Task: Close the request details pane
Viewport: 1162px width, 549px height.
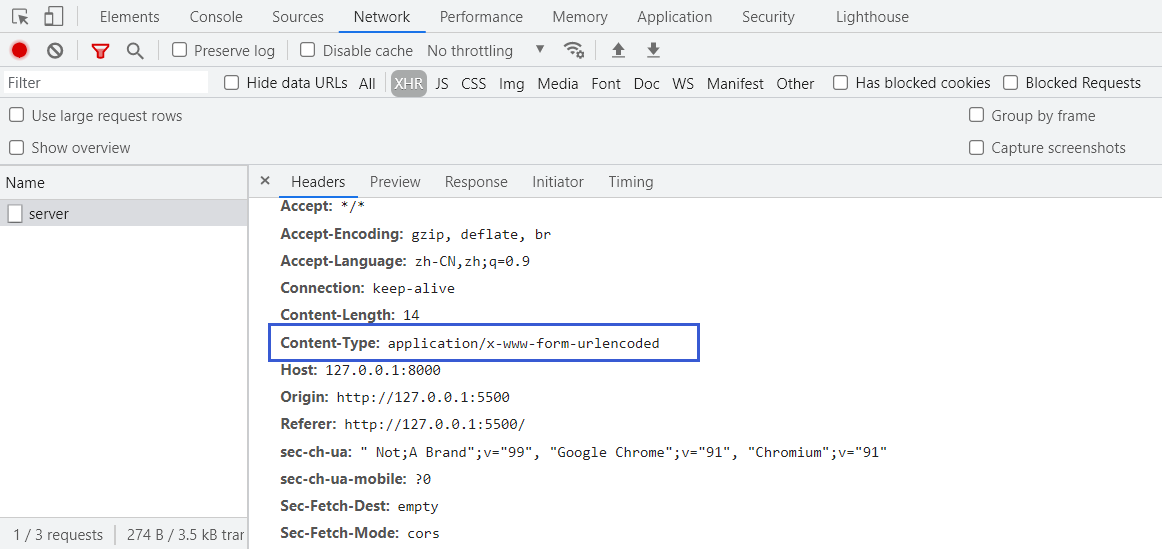Action: tap(265, 181)
